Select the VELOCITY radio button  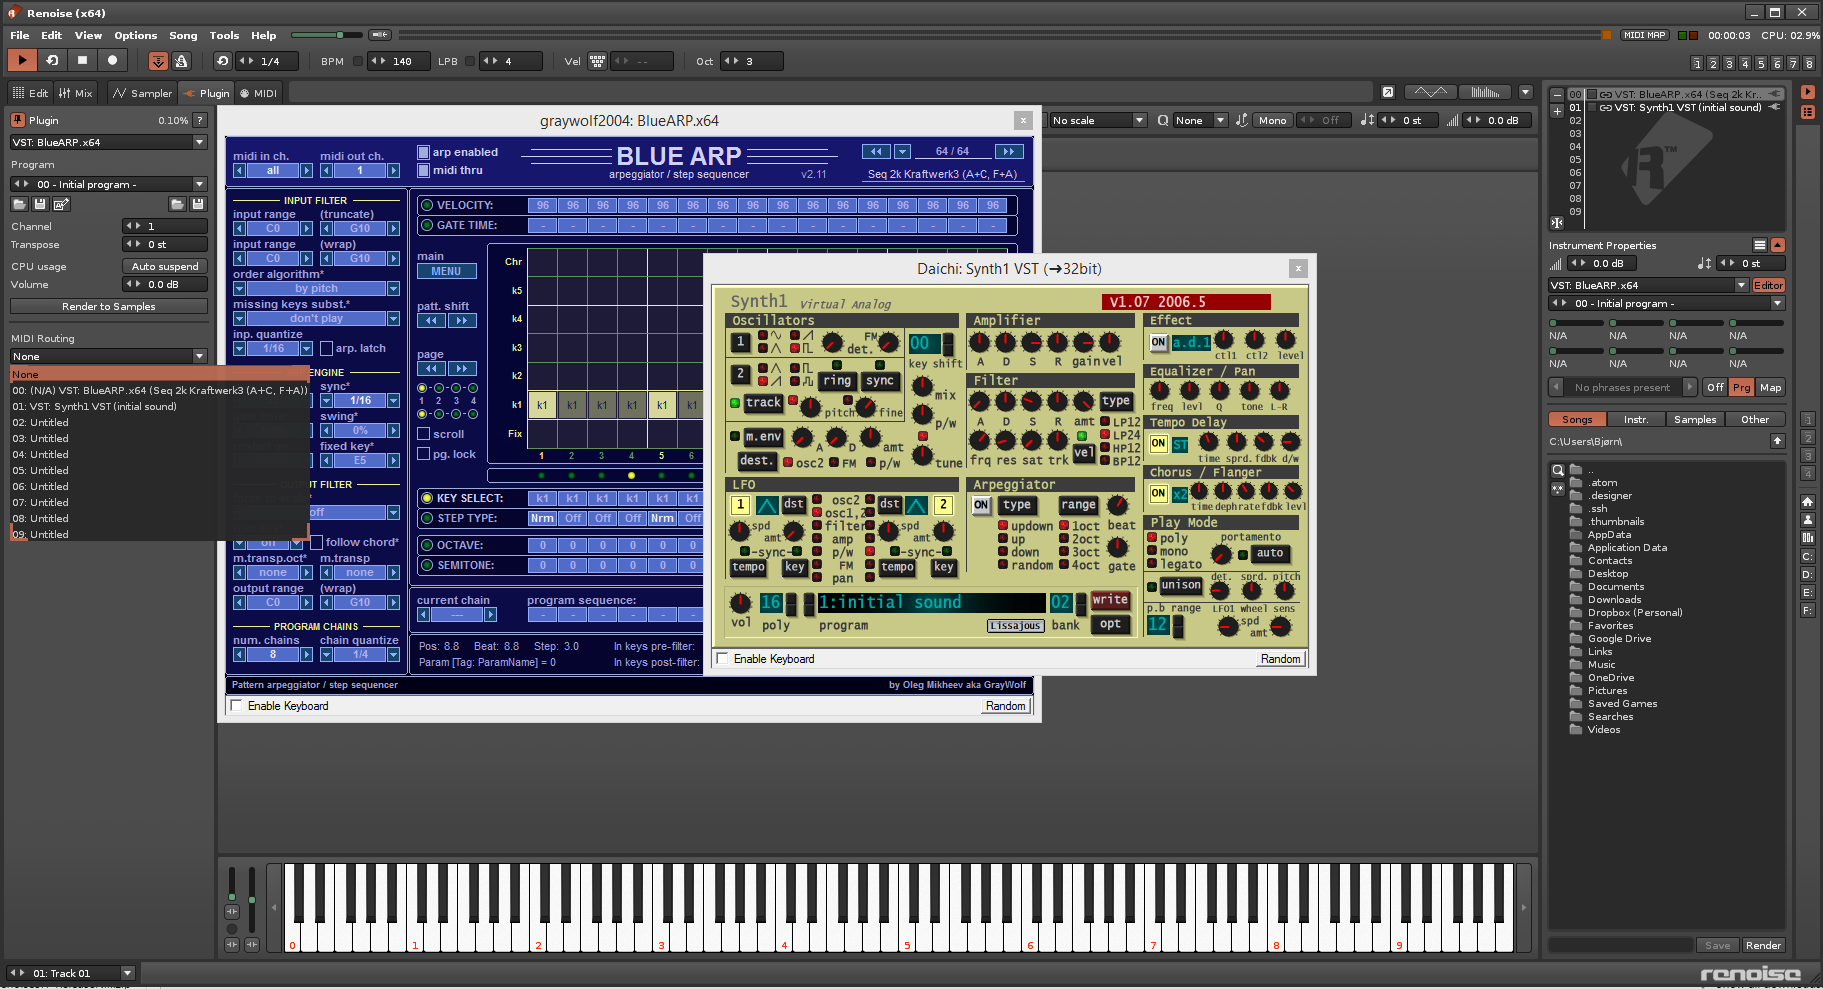click(x=427, y=205)
